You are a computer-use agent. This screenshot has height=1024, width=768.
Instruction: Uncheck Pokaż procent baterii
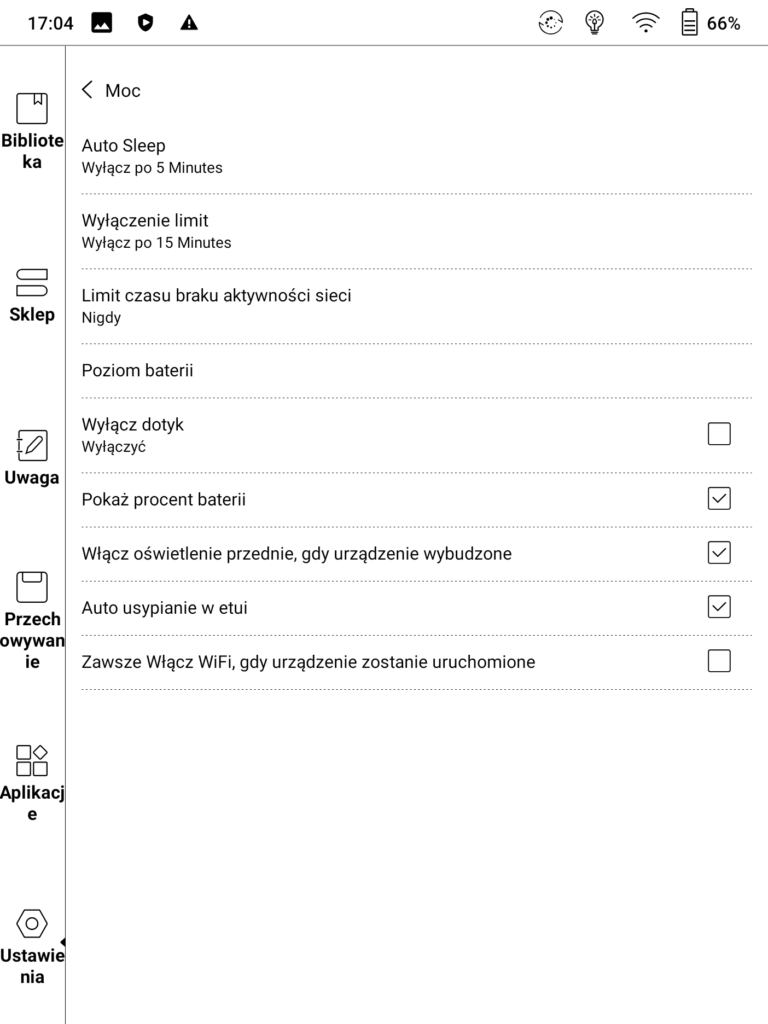point(719,498)
